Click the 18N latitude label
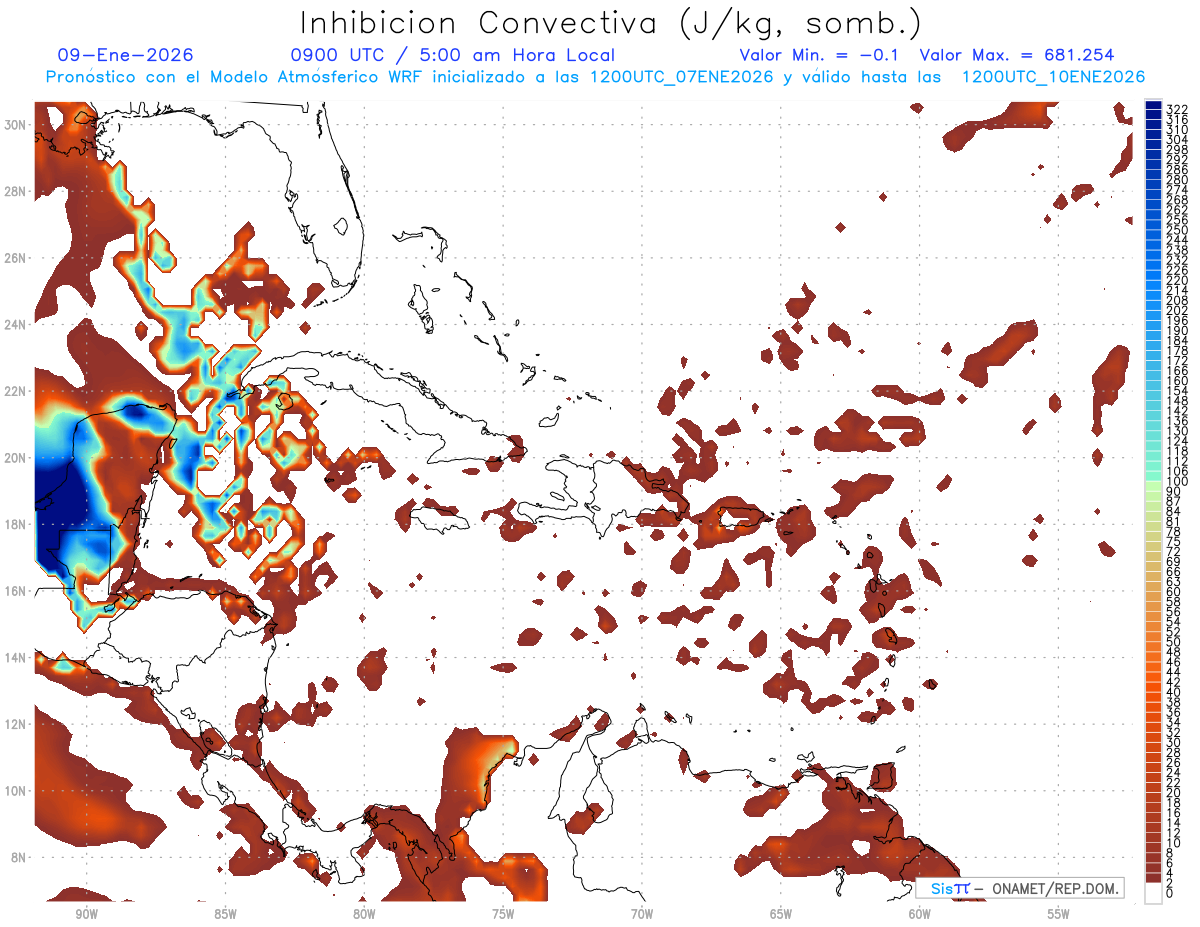The width and height of the screenshot is (1200, 927). tap(15, 524)
